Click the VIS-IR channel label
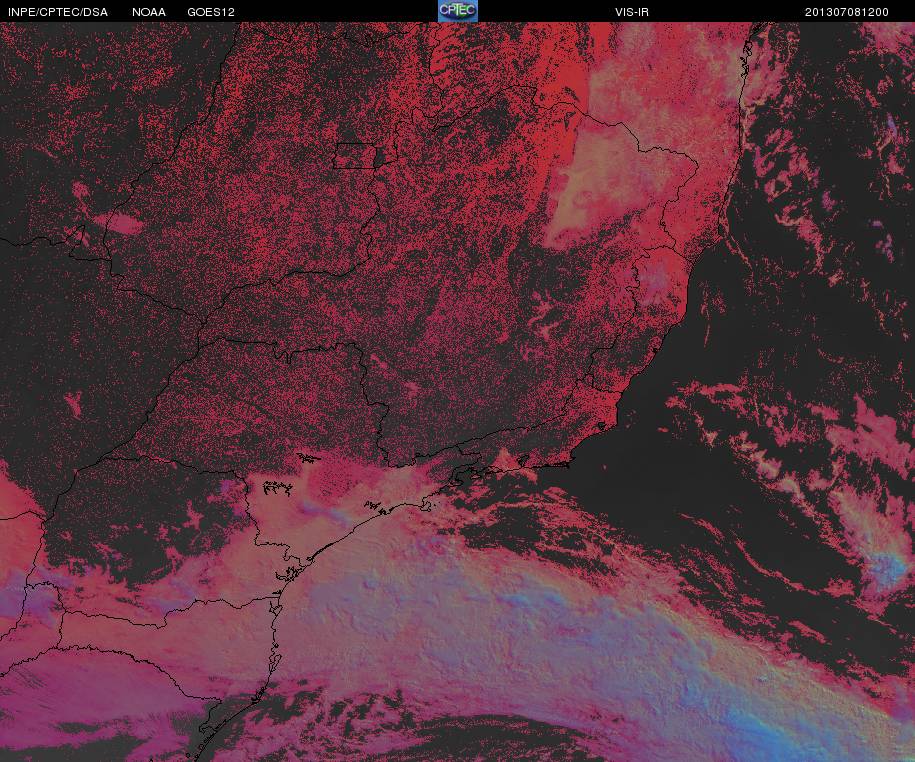This screenshot has height=762, width=915. click(x=632, y=12)
